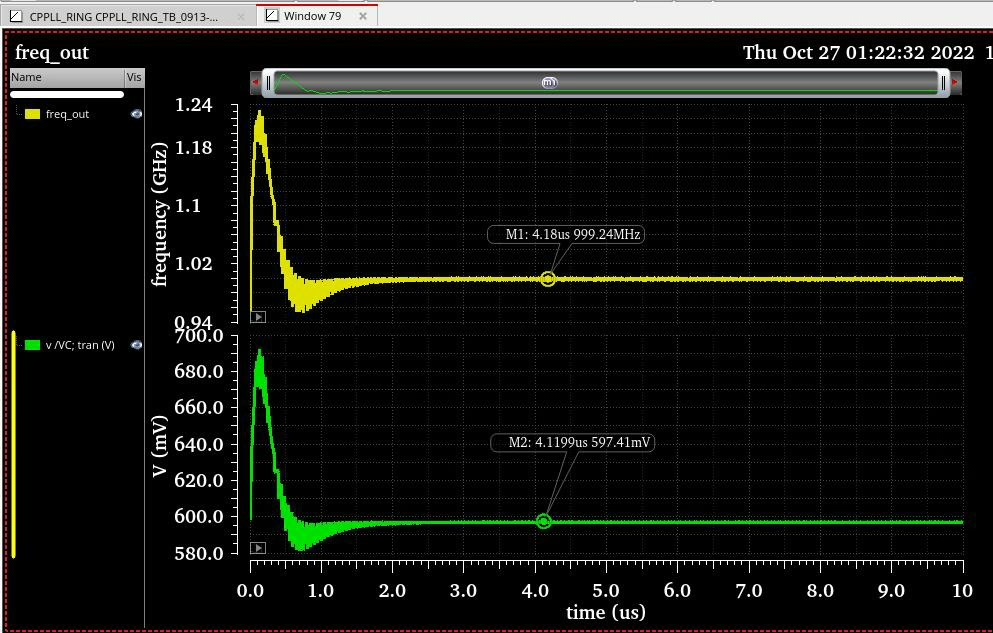The height and width of the screenshot is (633, 993).
Task: Click the 10 tick on the time axis
Action: tap(962, 591)
